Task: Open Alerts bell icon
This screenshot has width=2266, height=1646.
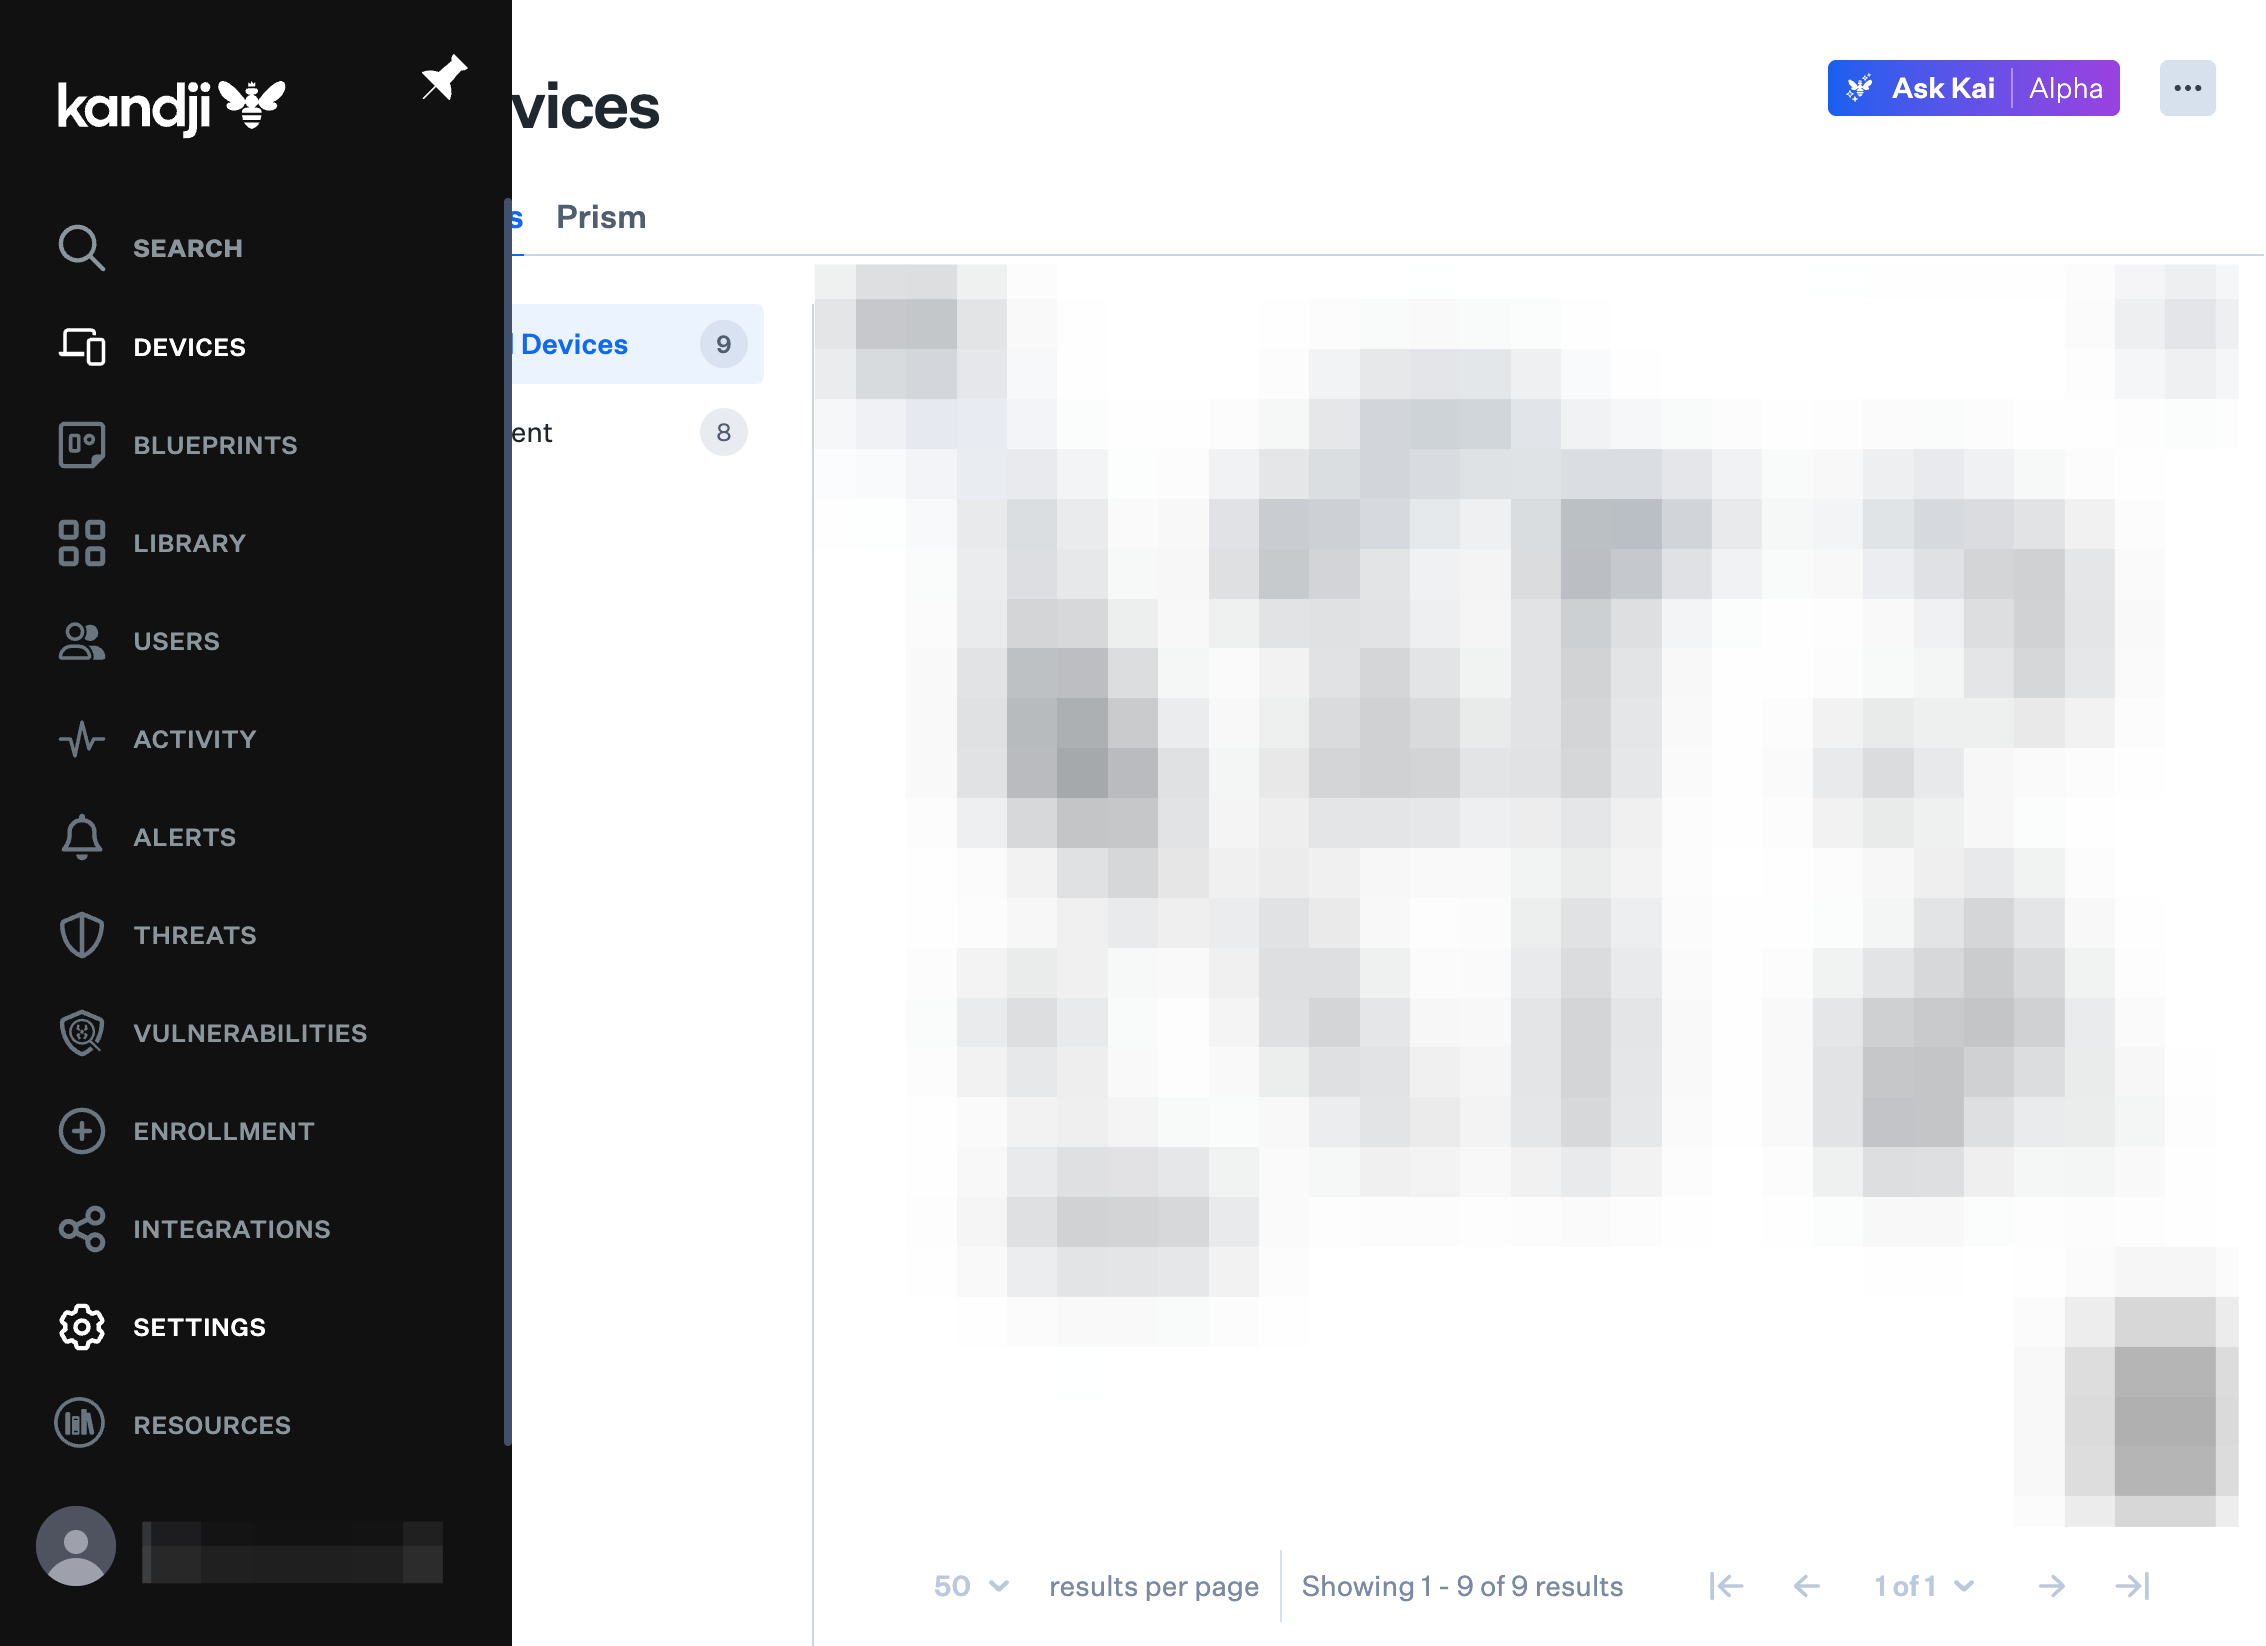Action: [81, 837]
